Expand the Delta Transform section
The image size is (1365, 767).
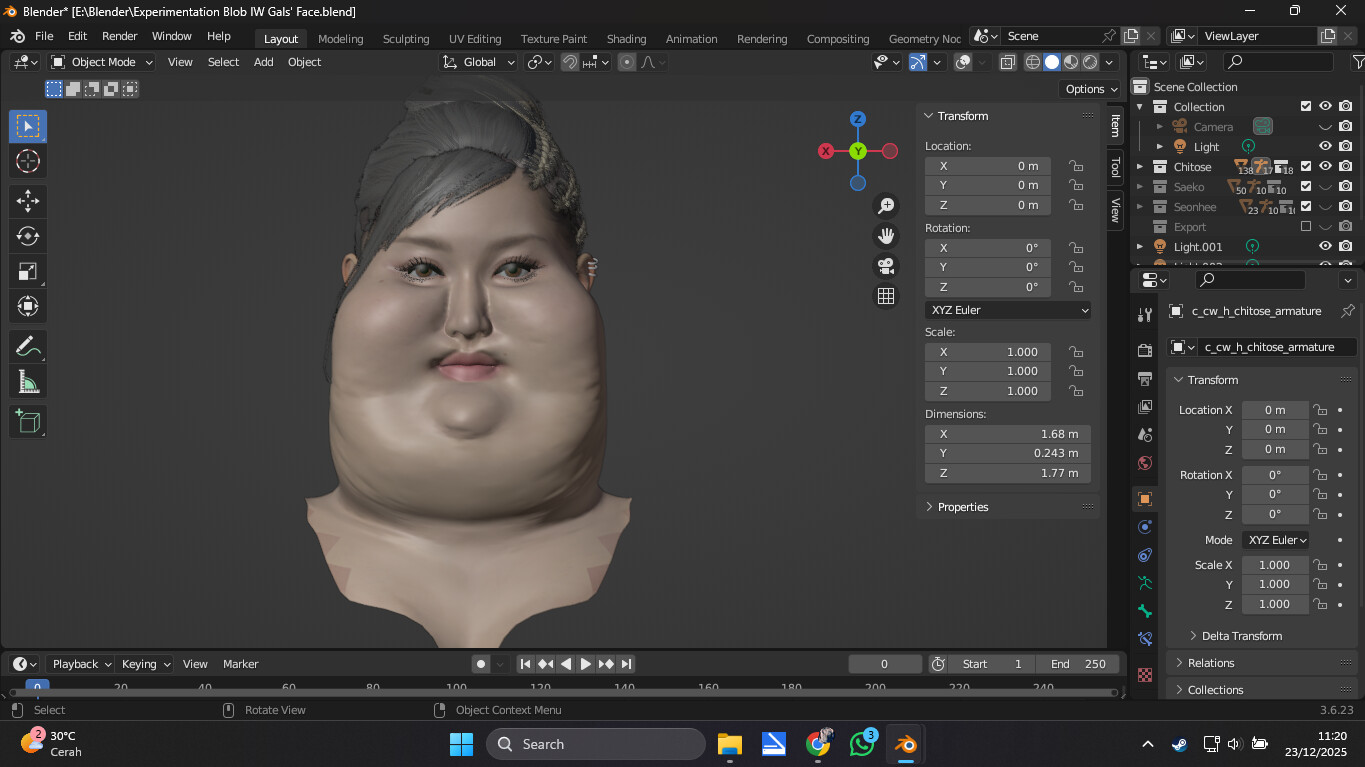[1241, 636]
